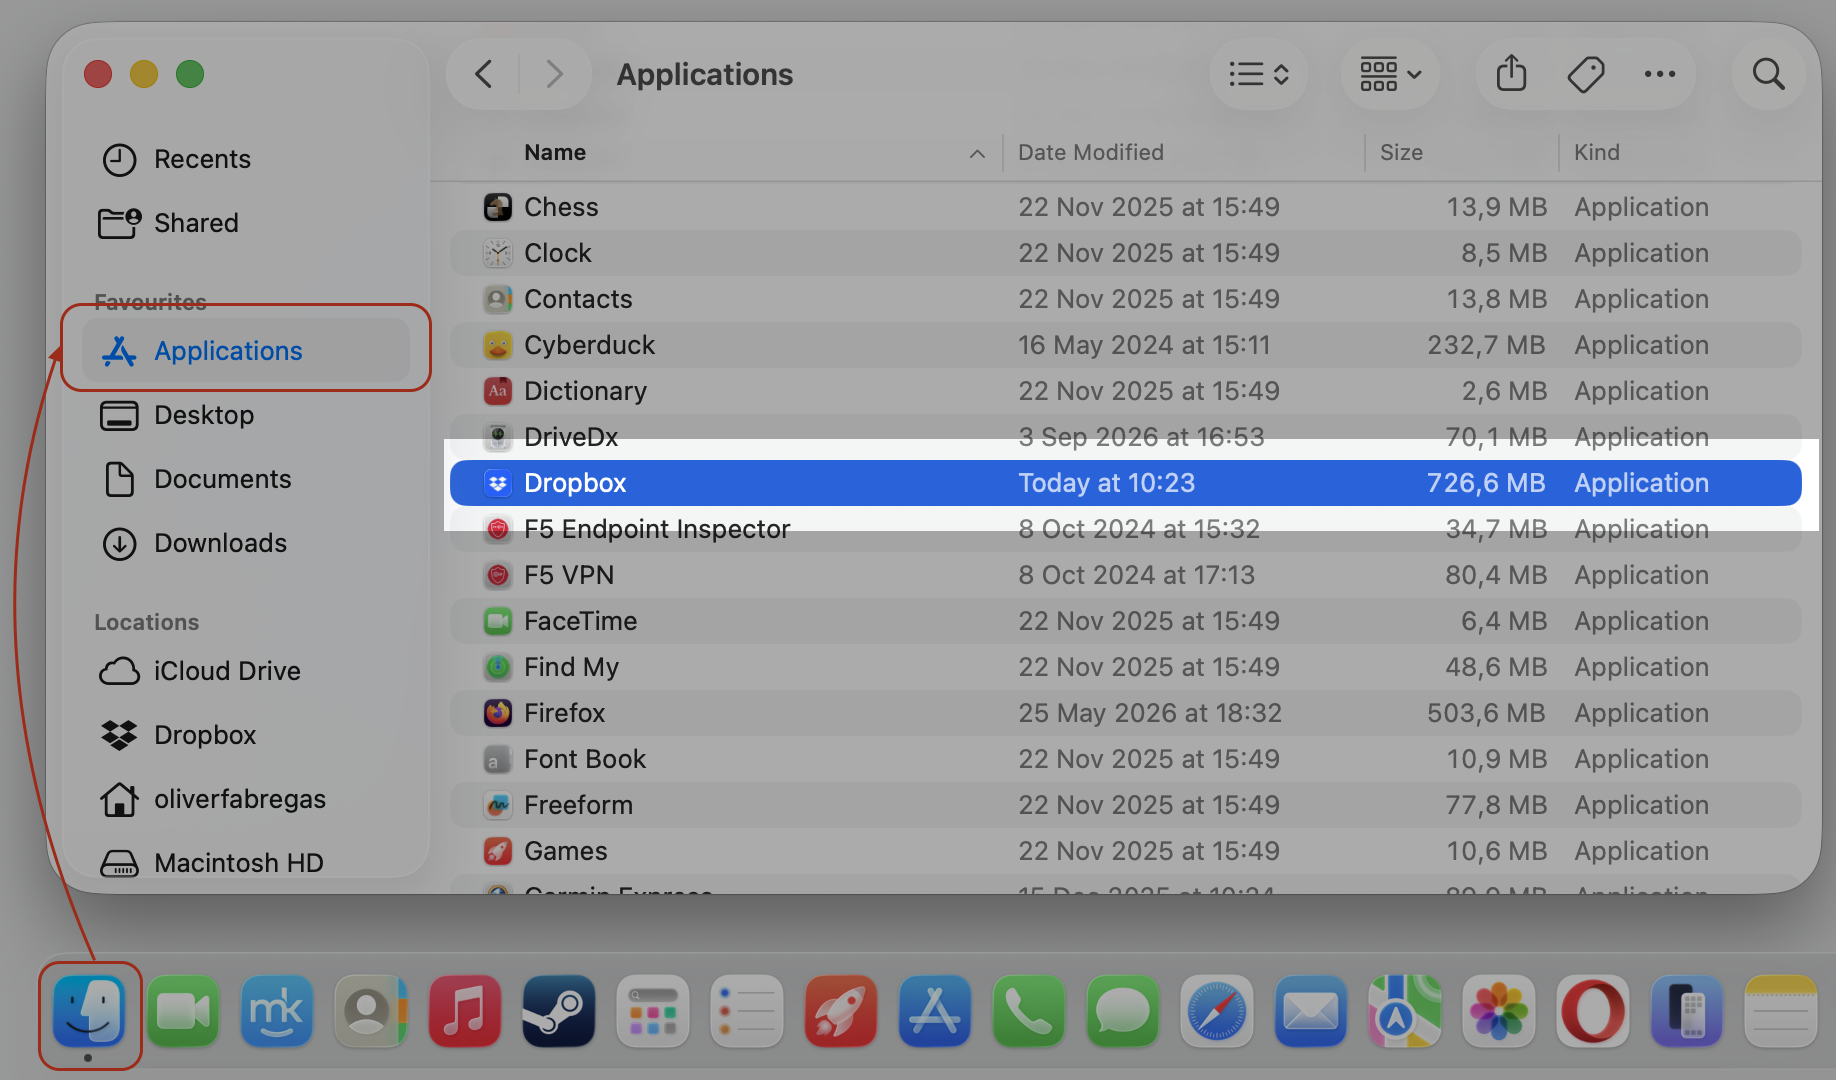Select Applications in the sidebar
The width and height of the screenshot is (1836, 1080).
coord(245,351)
